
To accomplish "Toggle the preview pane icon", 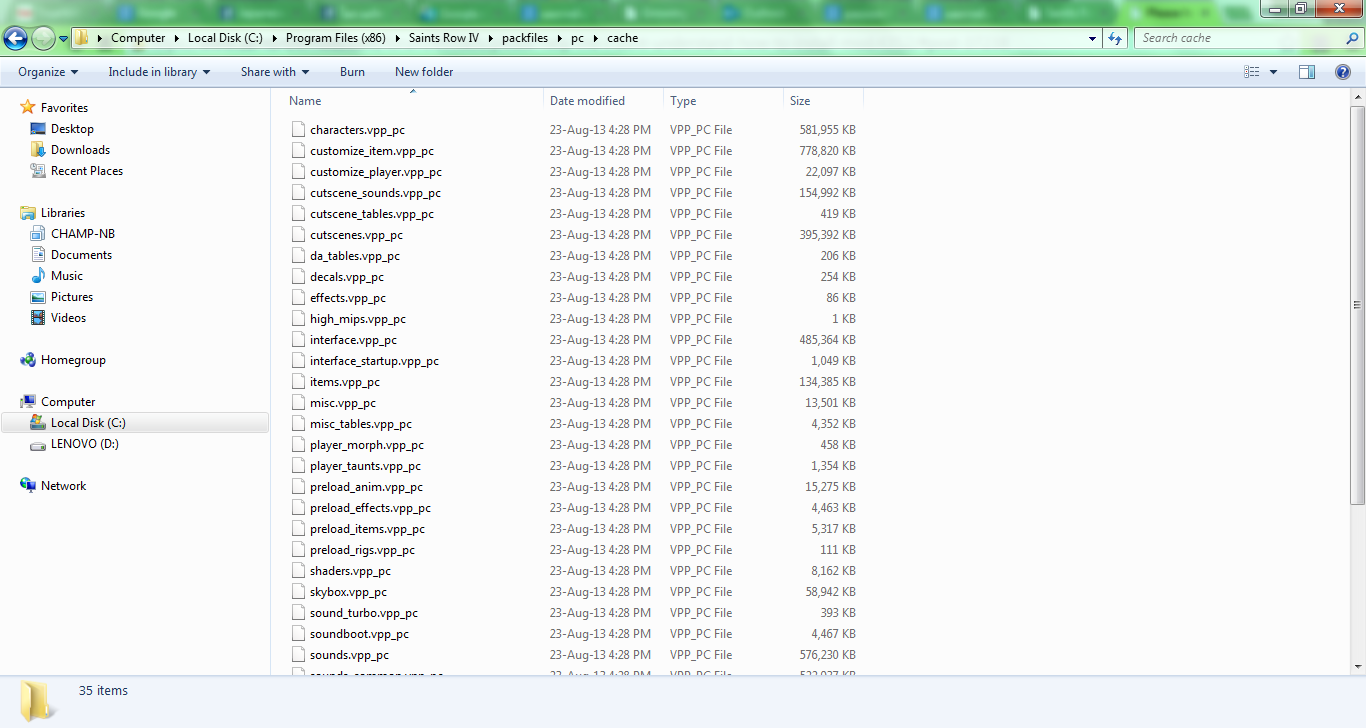I will [x=1307, y=72].
